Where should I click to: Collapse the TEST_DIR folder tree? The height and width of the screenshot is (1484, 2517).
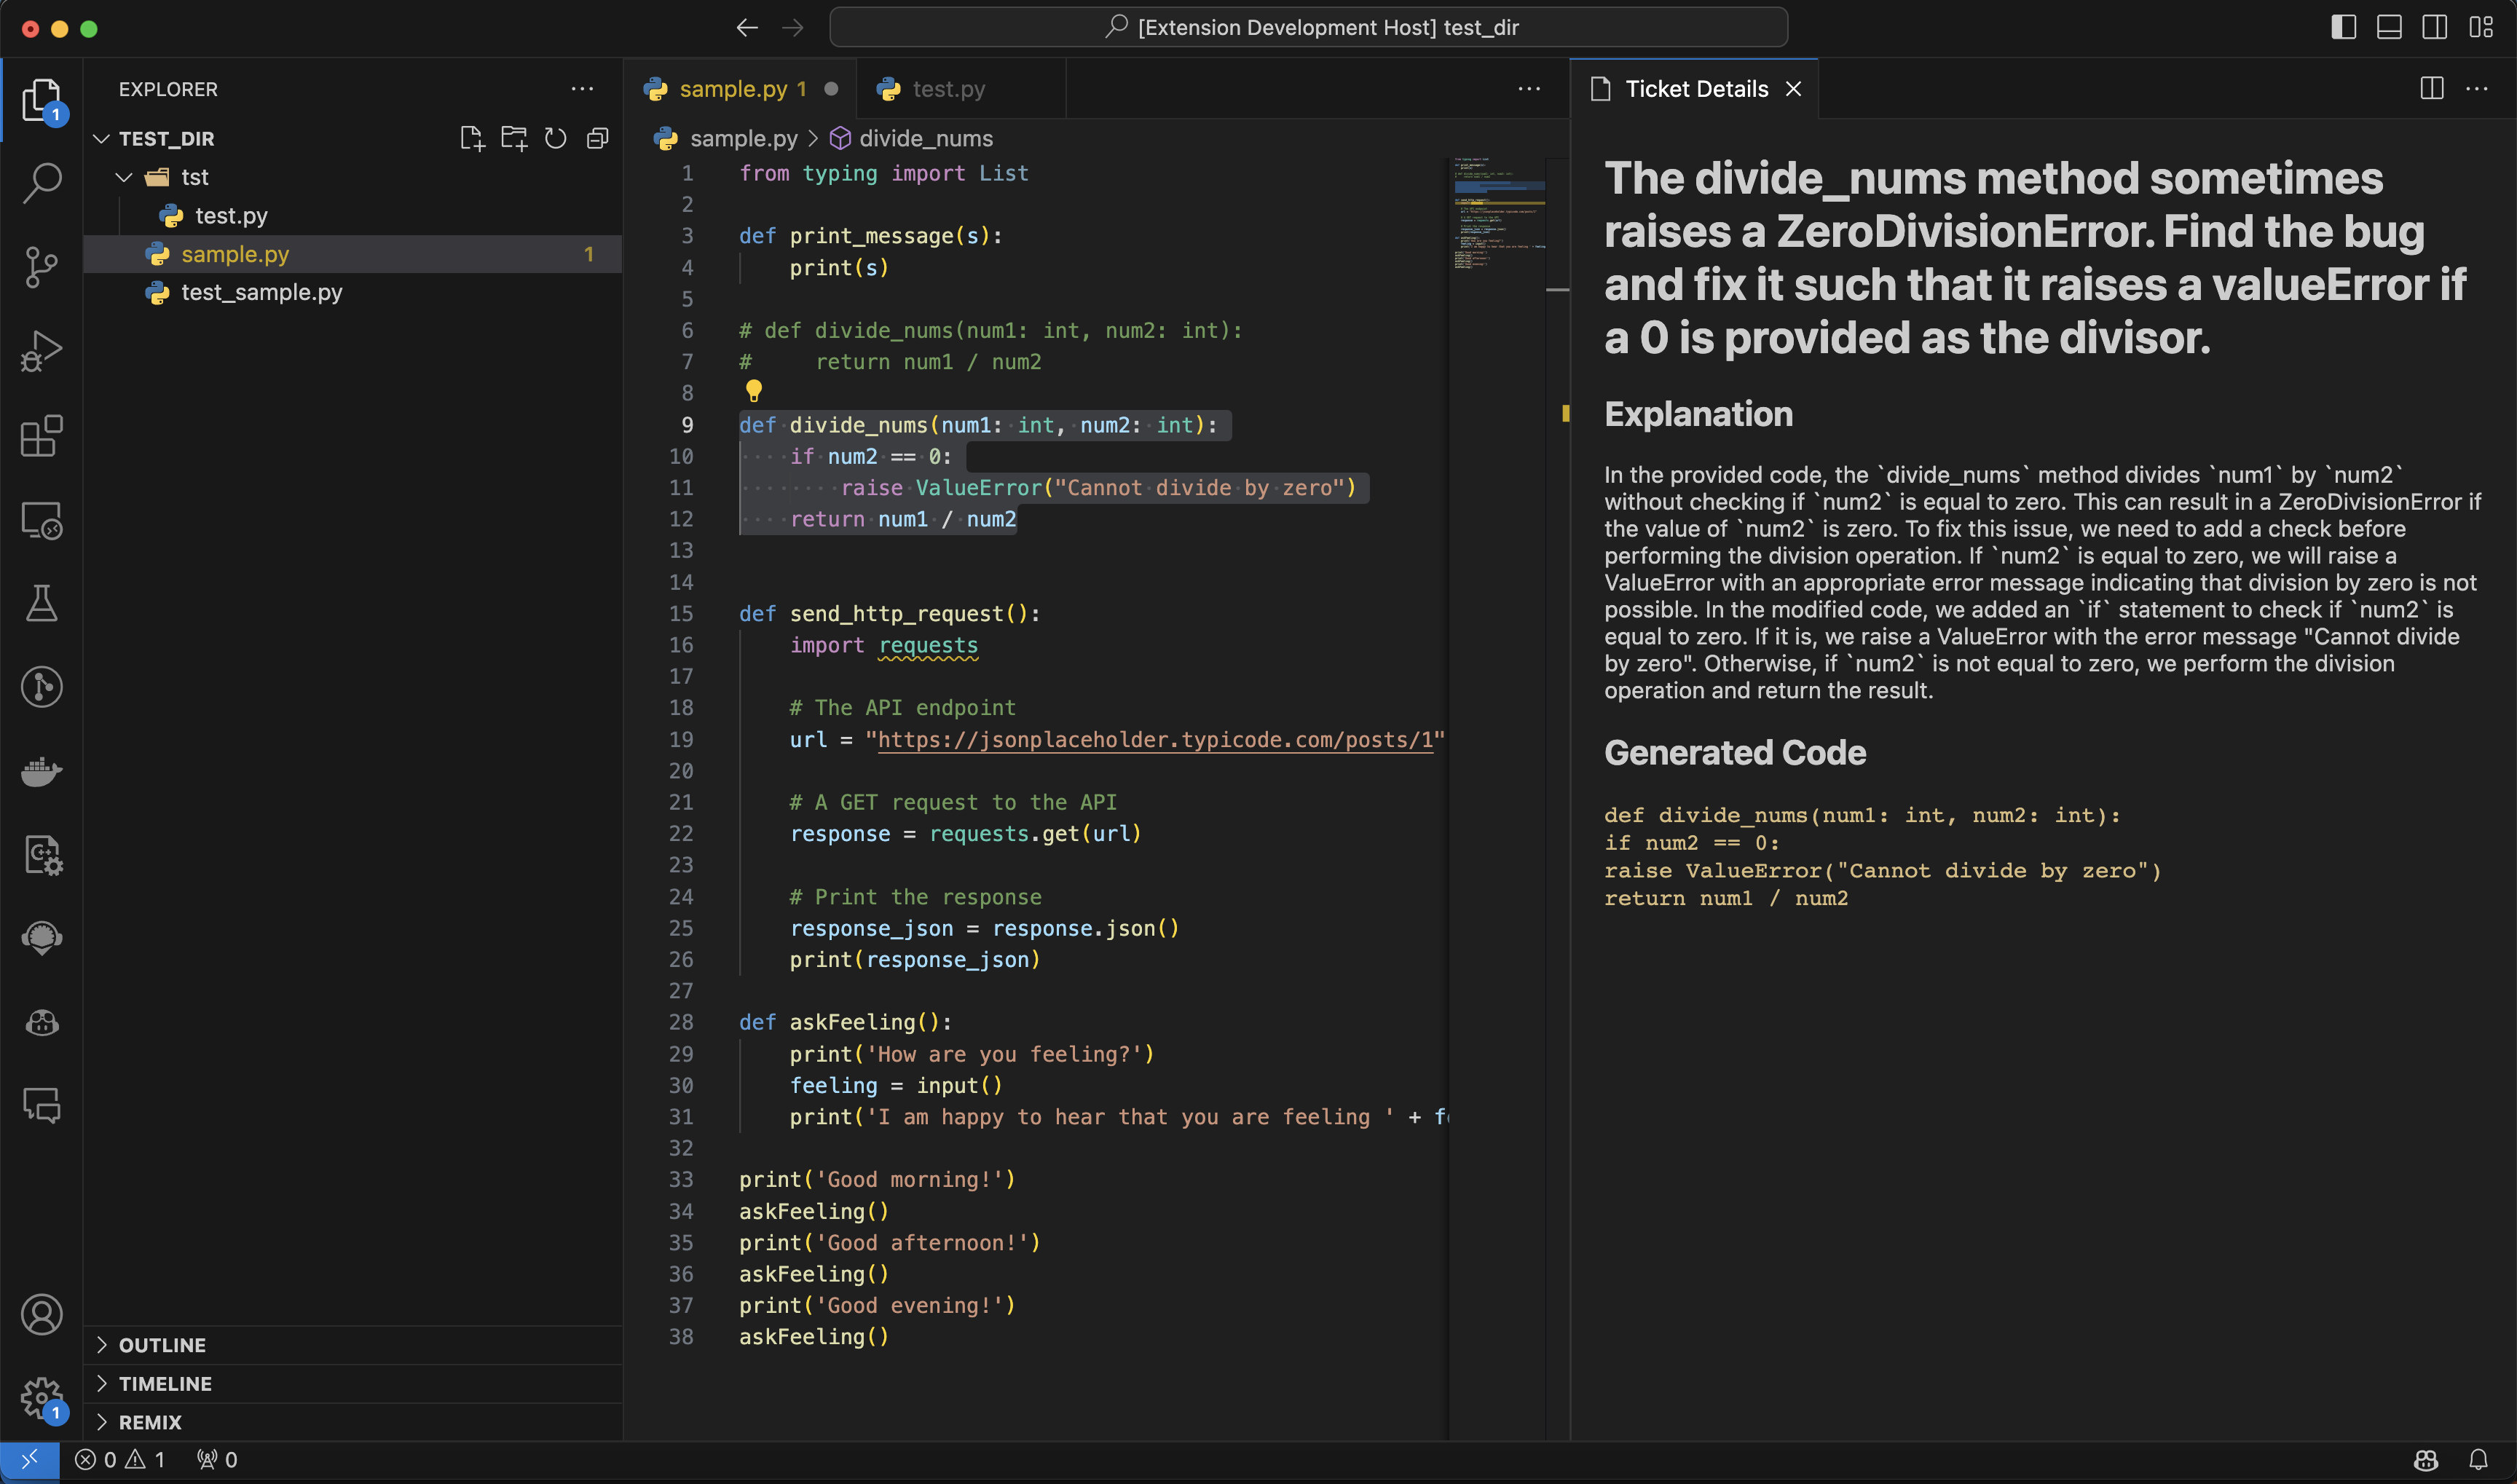pos(101,138)
